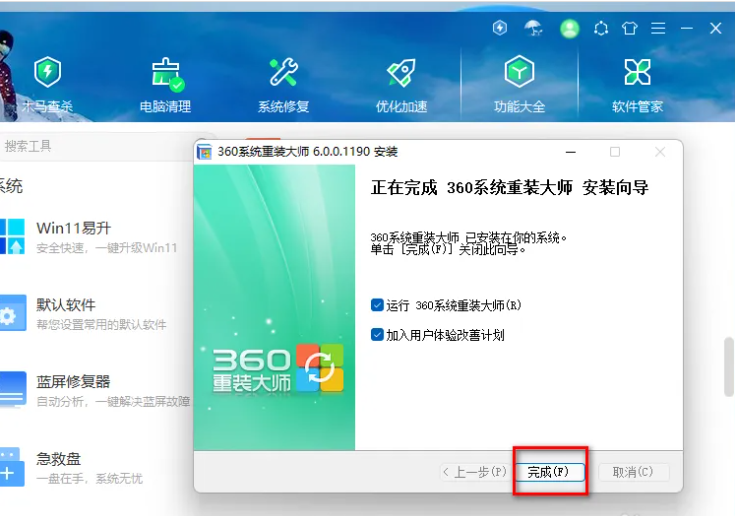The image size is (735, 516).
Task: Open the skin shirt icon
Action: [x=630, y=29]
